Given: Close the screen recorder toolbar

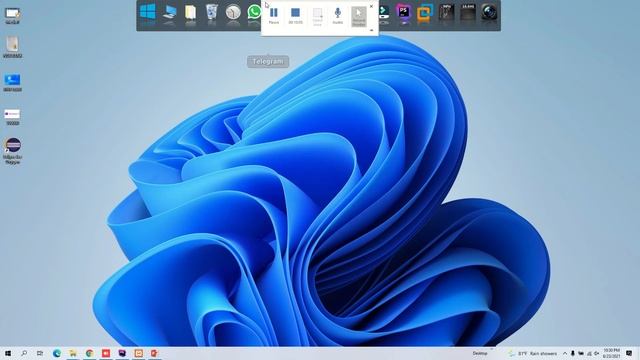Looking at the screenshot, I should tap(371, 6).
